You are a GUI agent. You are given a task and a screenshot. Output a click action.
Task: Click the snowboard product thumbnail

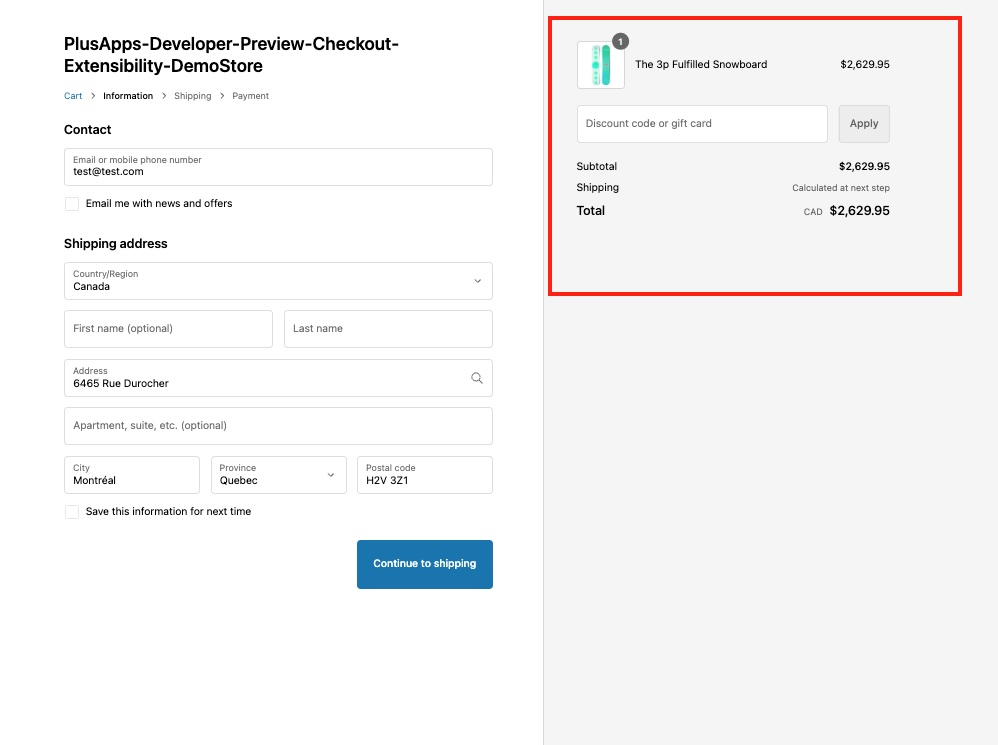coord(600,65)
